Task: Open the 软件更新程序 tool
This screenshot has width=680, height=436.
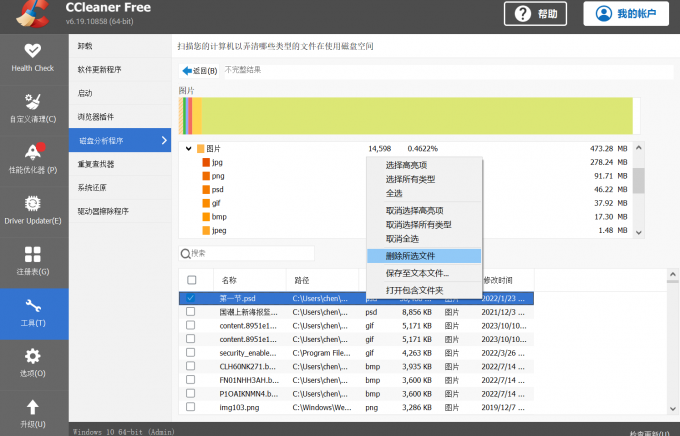Action: point(120,69)
